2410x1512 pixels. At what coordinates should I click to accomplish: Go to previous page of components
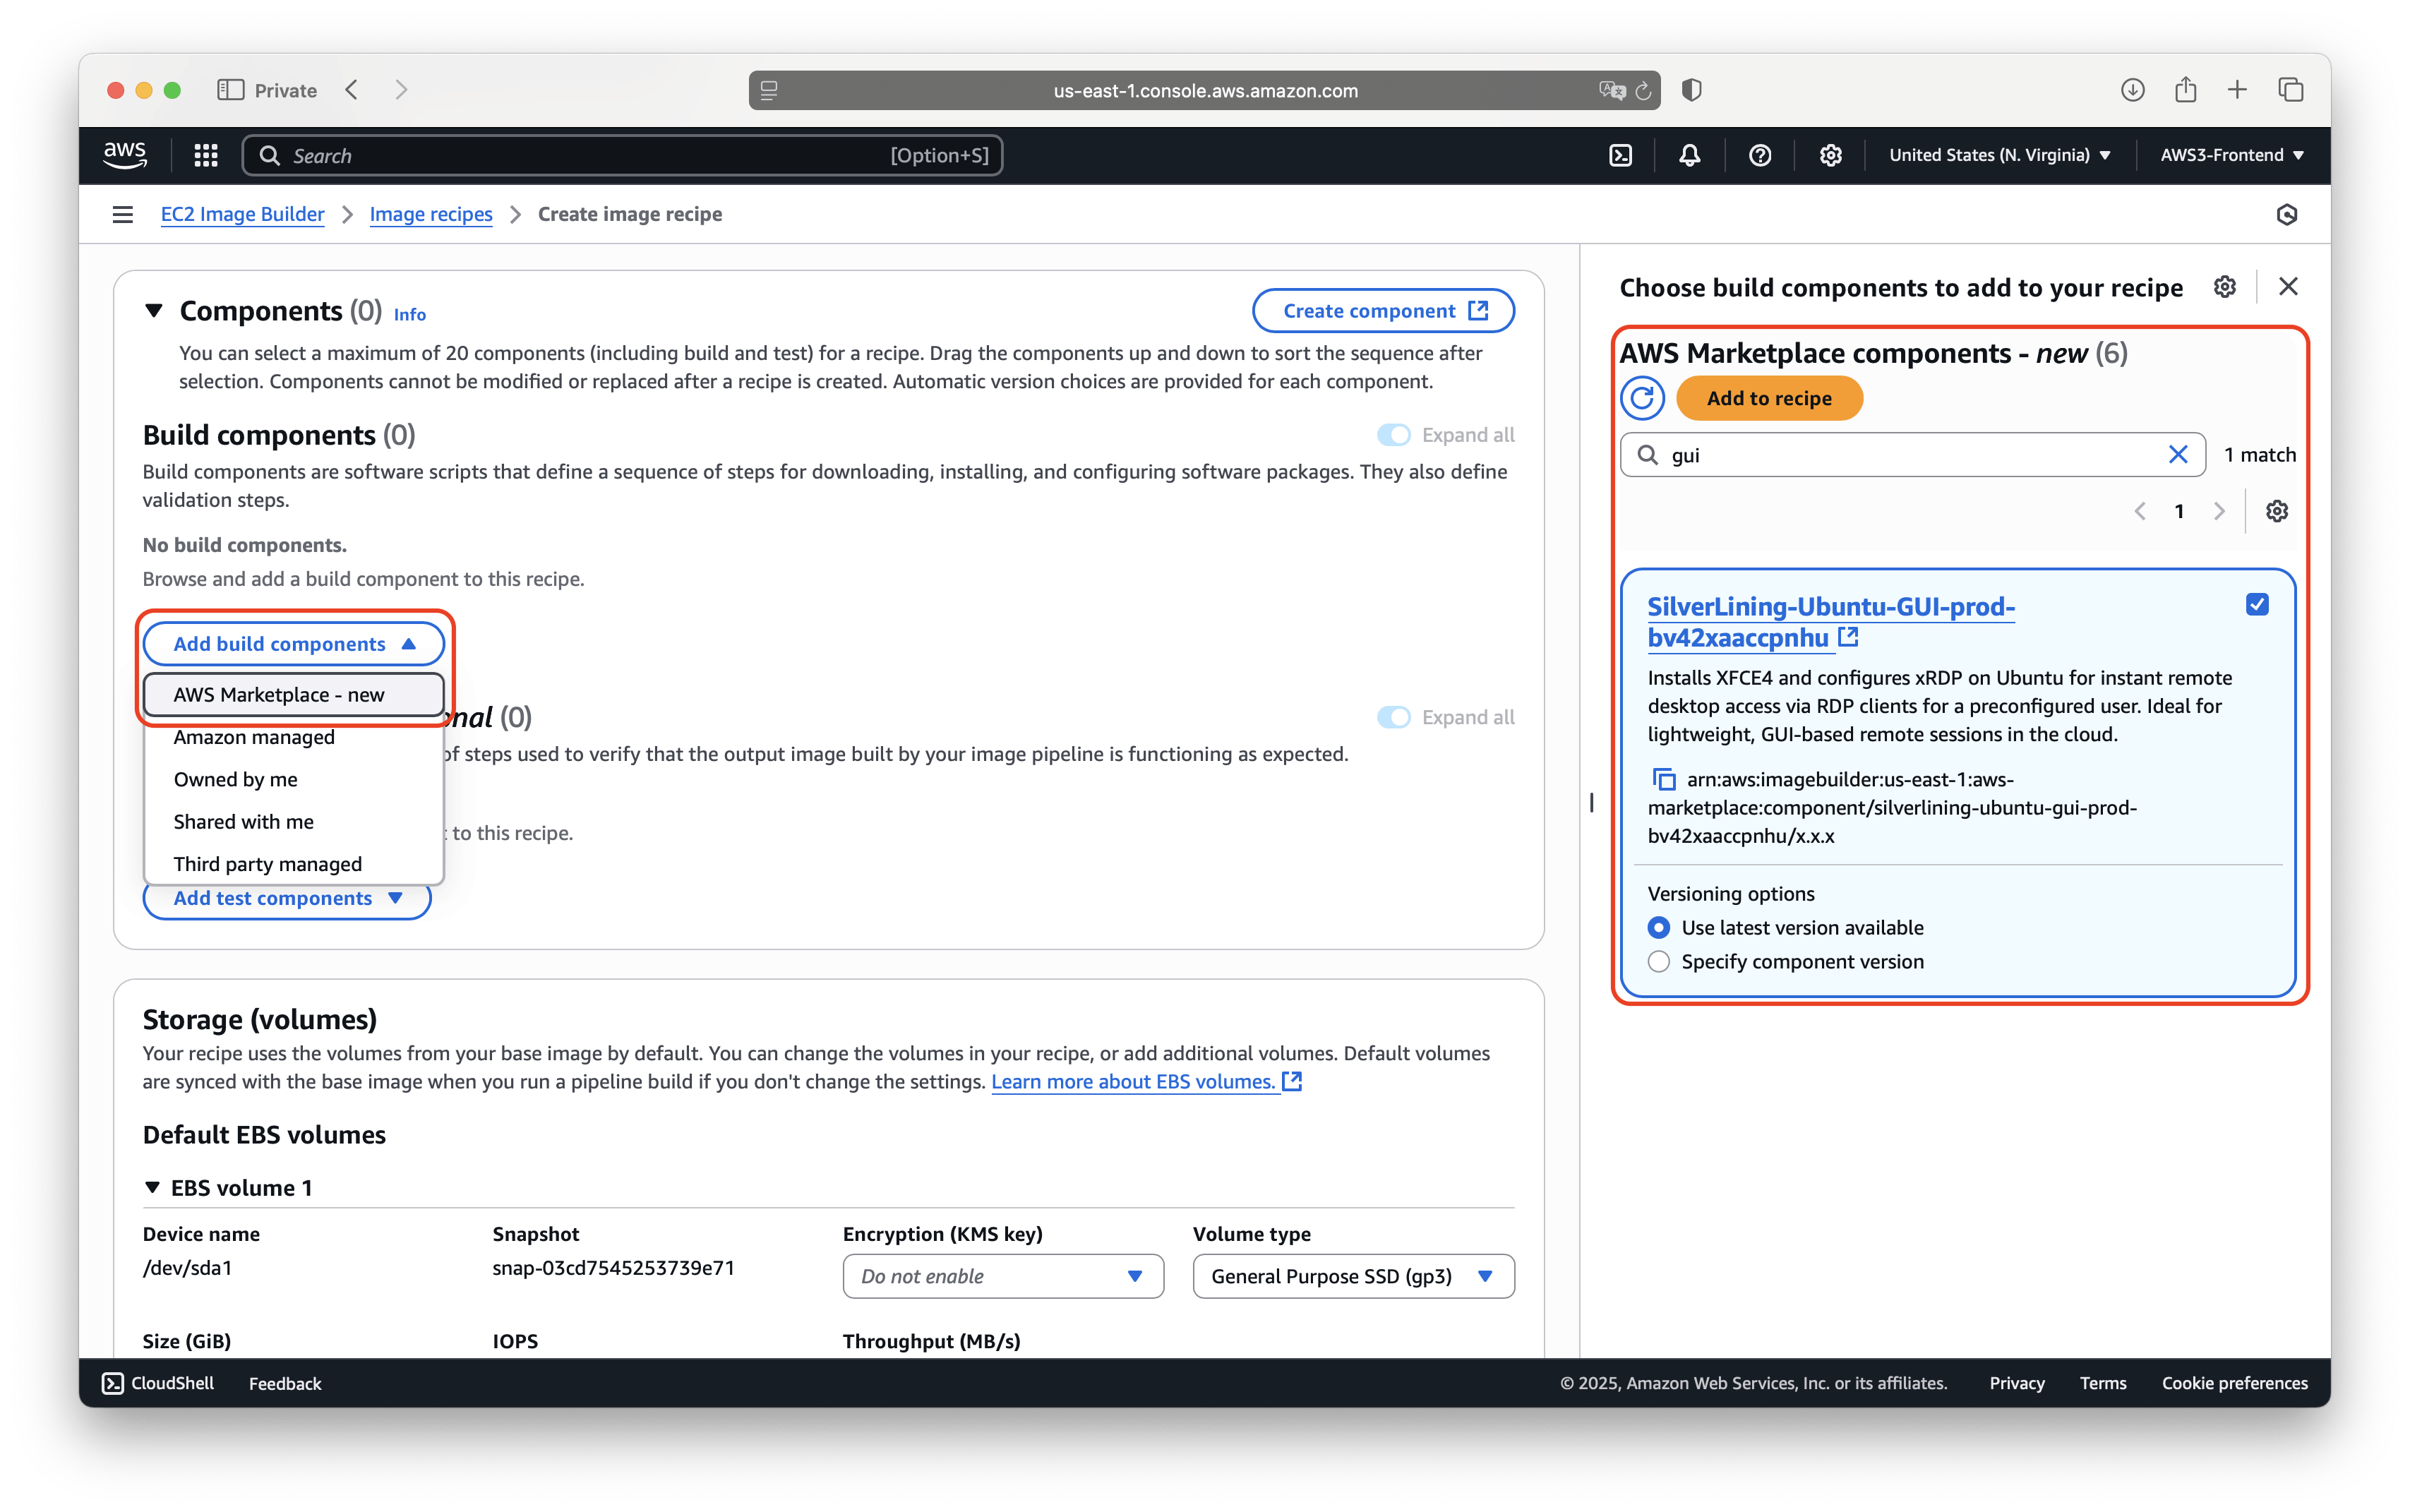click(2140, 511)
